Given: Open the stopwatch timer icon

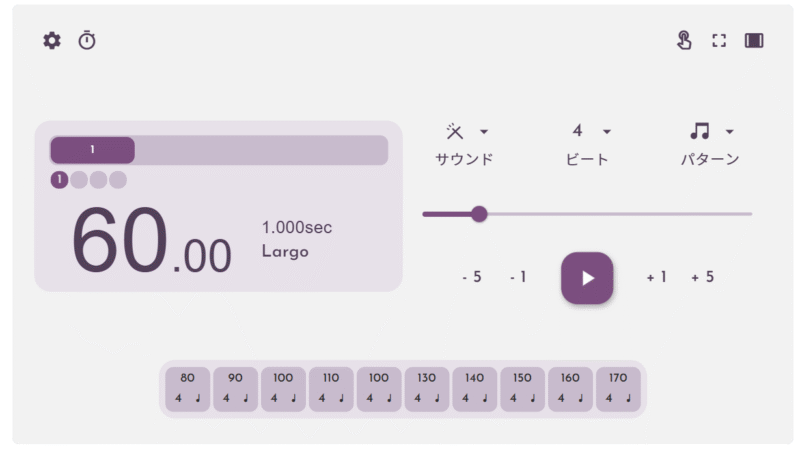Looking at the screenshot, I should pyautogui.click(x=87, y=40).
